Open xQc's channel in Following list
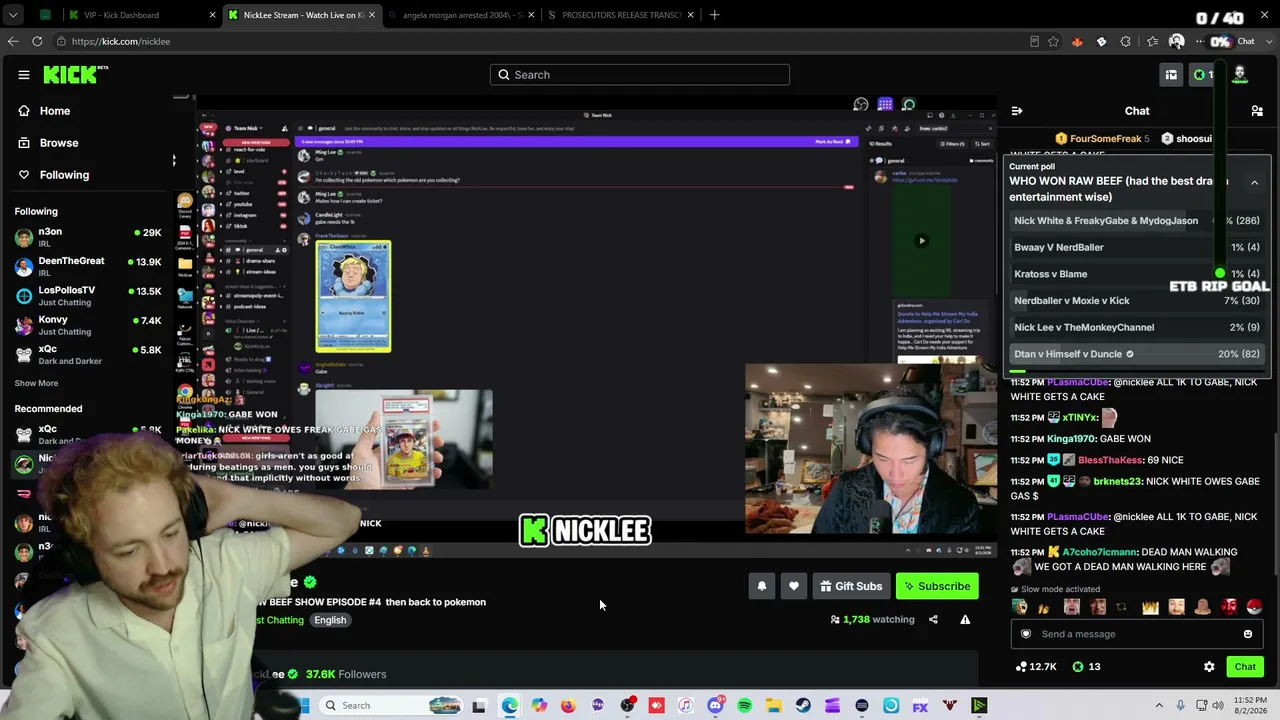This screenshot has height=720, width=1280. (88, 354)
